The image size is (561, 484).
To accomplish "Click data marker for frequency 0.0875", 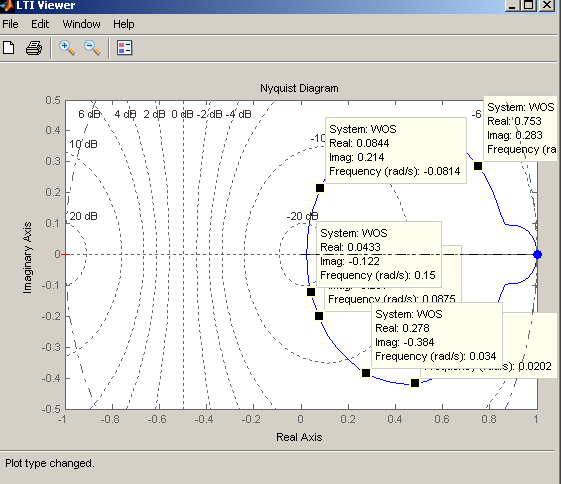I will click(x=319, y=316).
